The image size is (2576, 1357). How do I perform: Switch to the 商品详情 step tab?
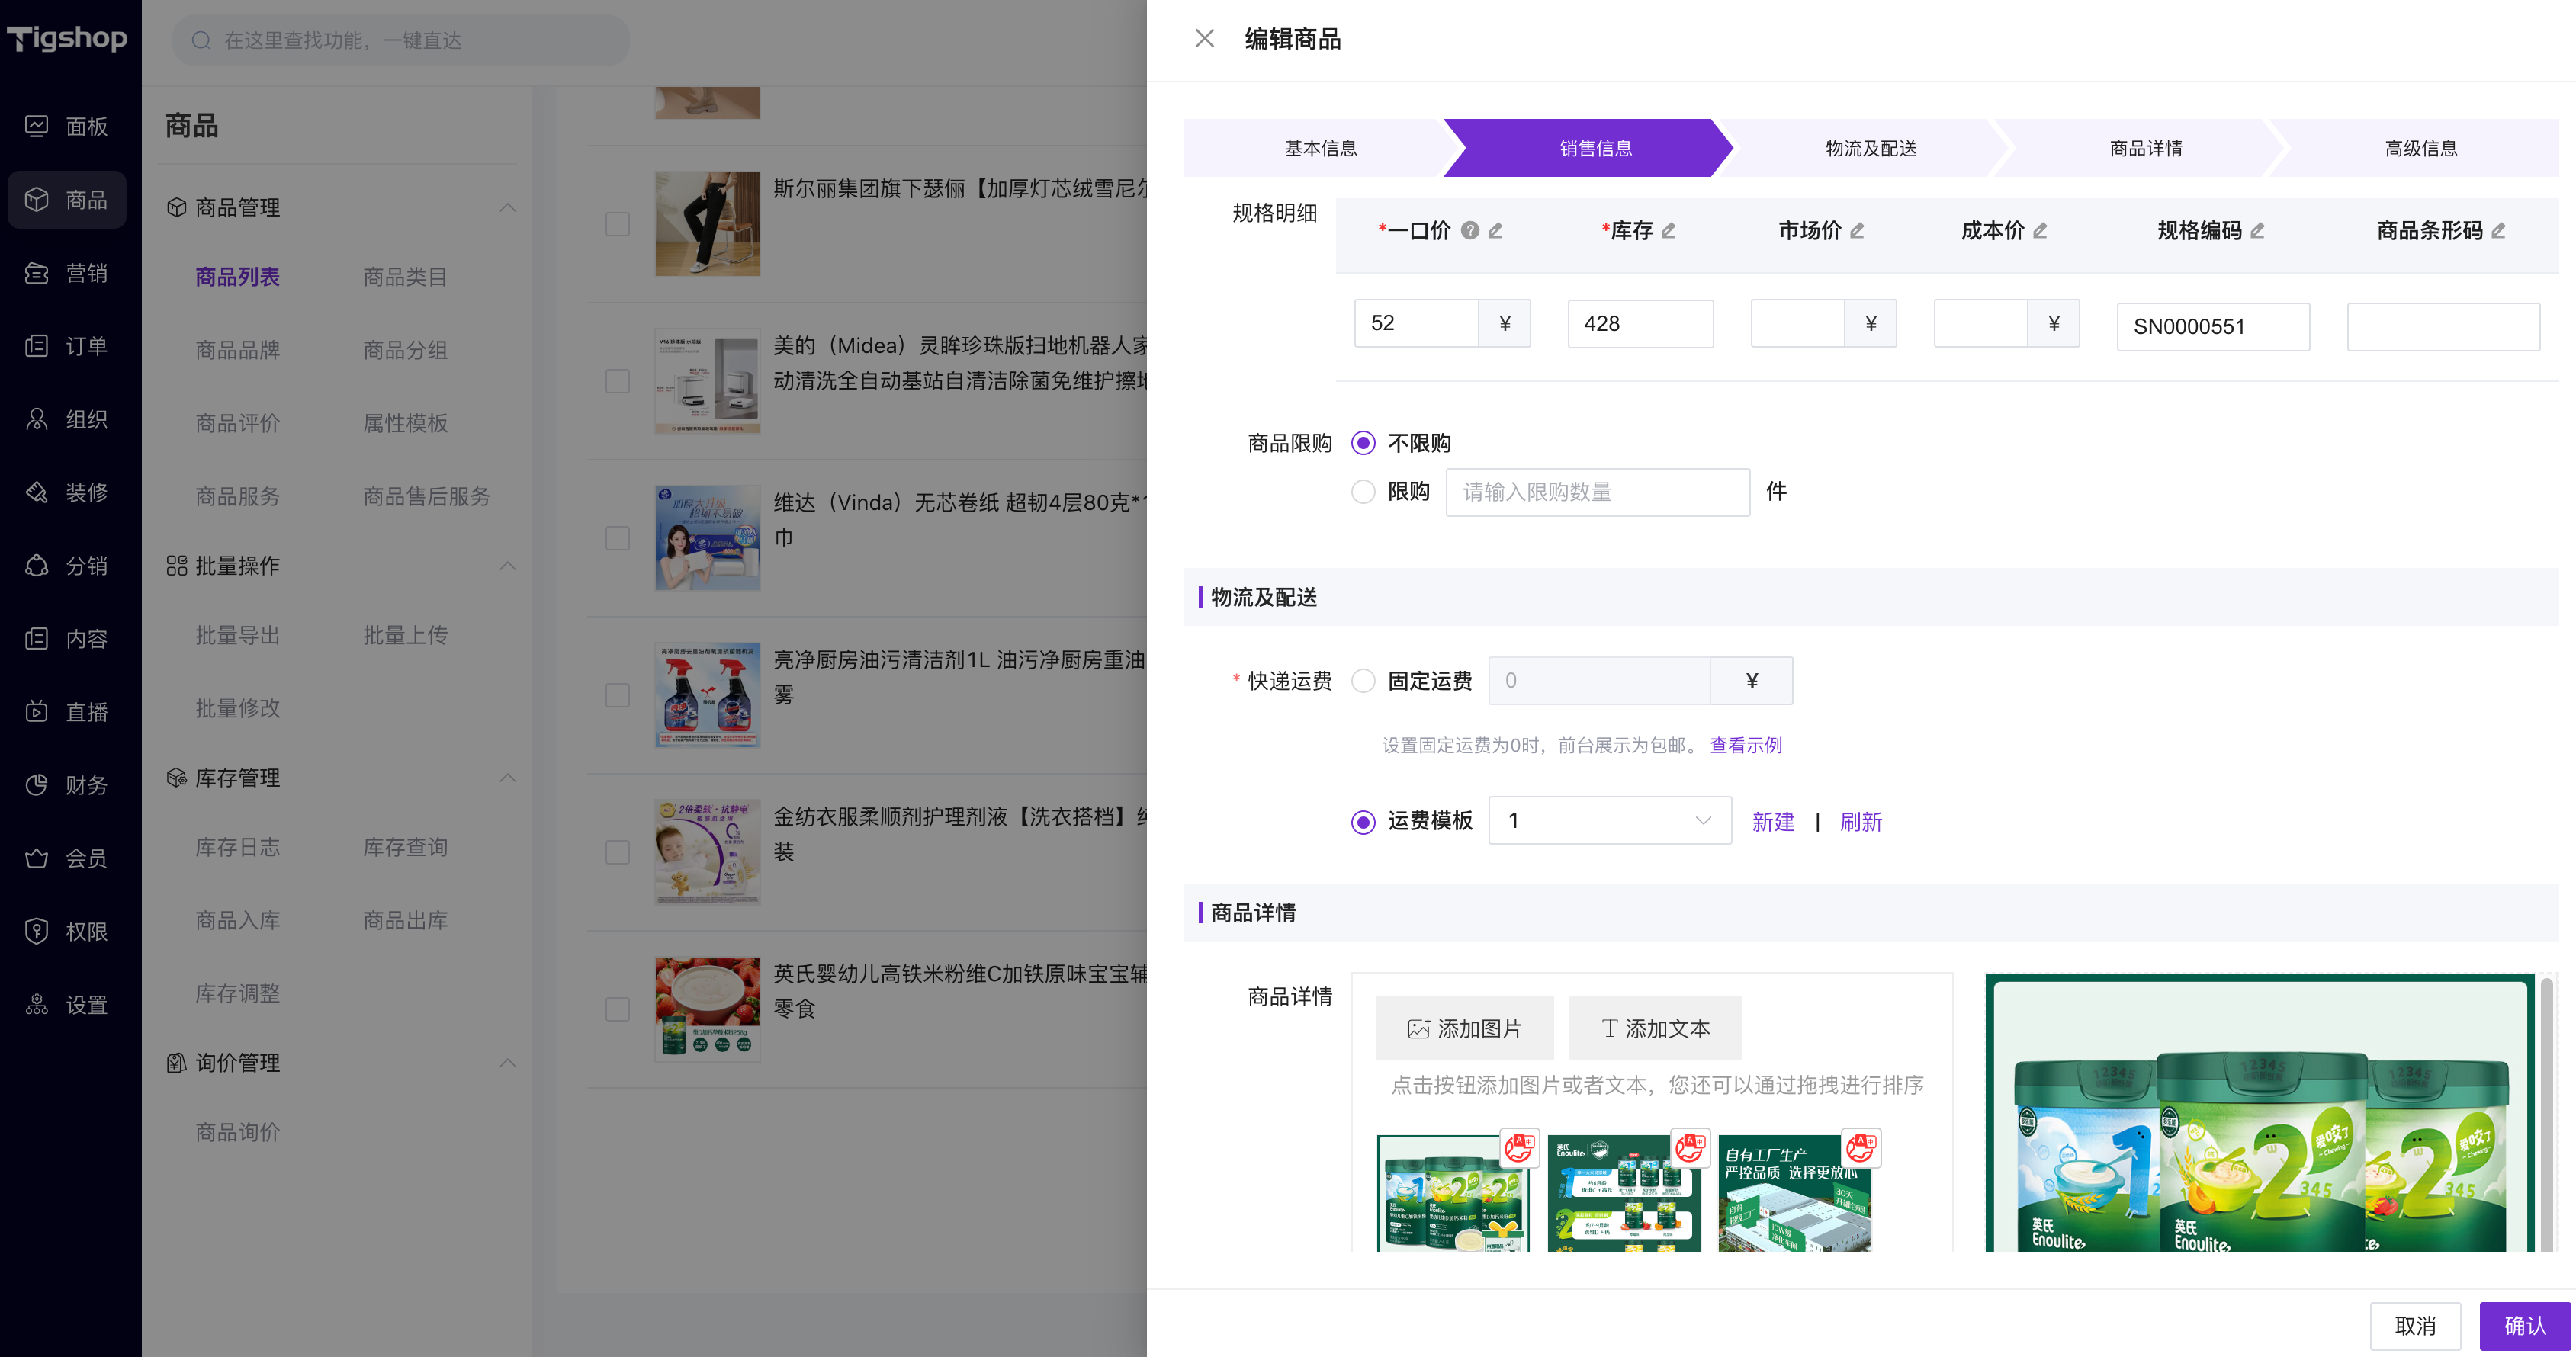(2145, 148)
